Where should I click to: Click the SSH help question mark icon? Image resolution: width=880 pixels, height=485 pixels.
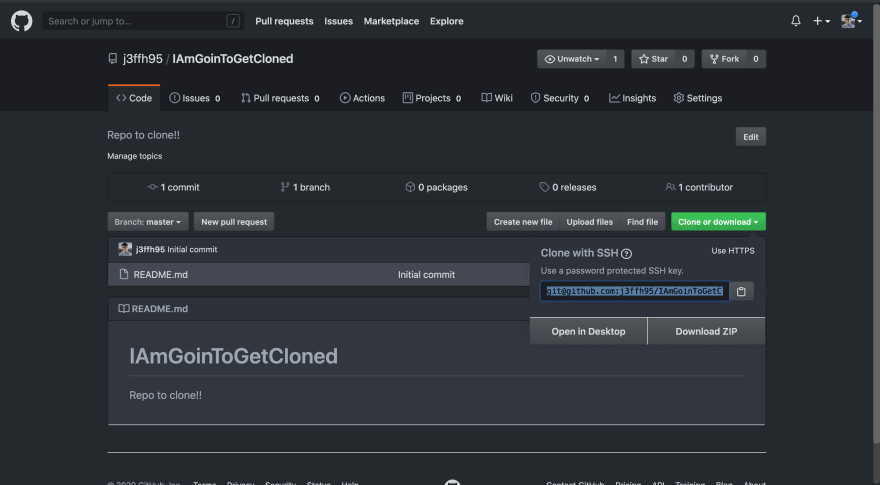point(626,254)
